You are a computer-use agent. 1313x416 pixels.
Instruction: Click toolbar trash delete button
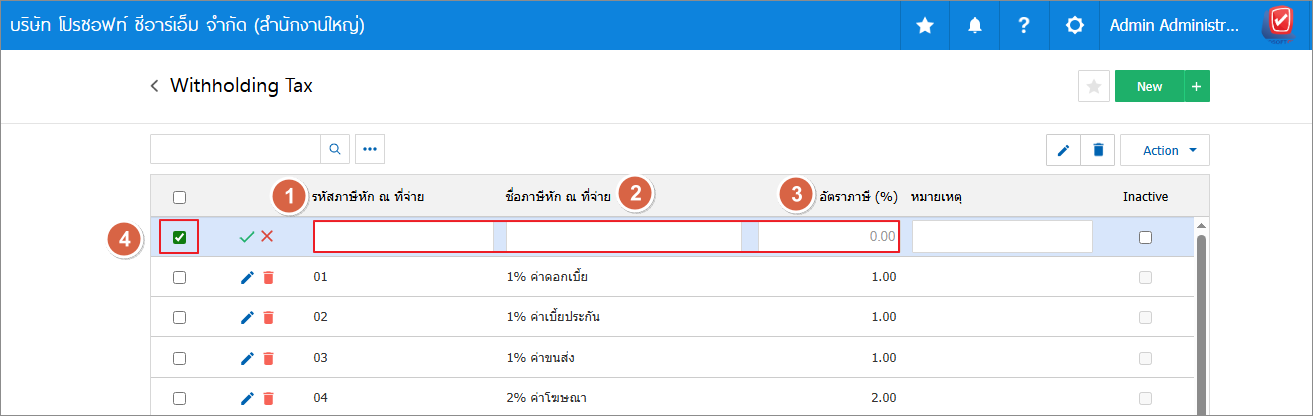pyautogui.click(x=1098, y=150)
